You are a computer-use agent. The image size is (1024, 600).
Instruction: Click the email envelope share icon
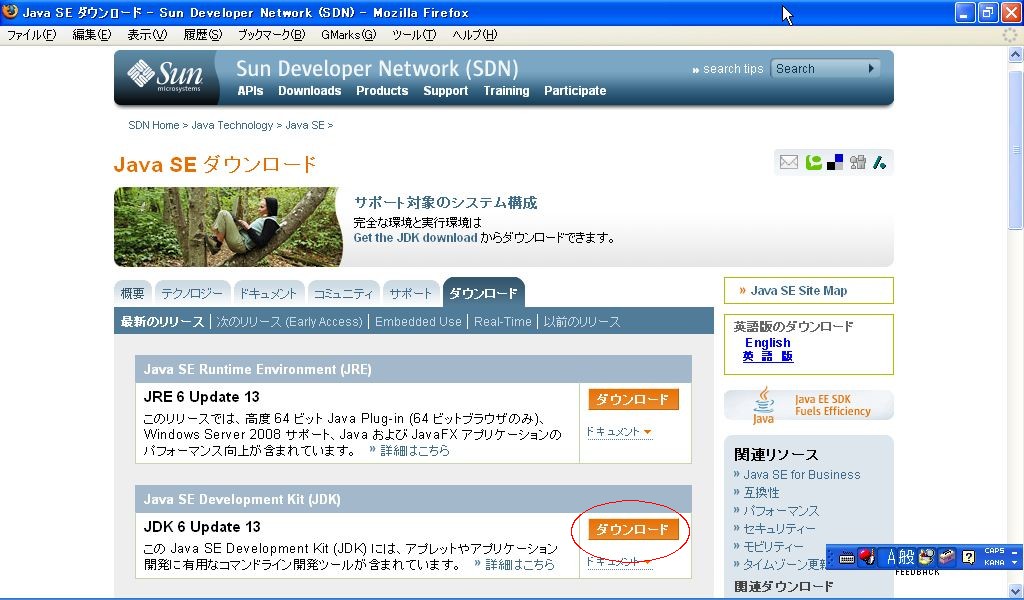[788, 162]
